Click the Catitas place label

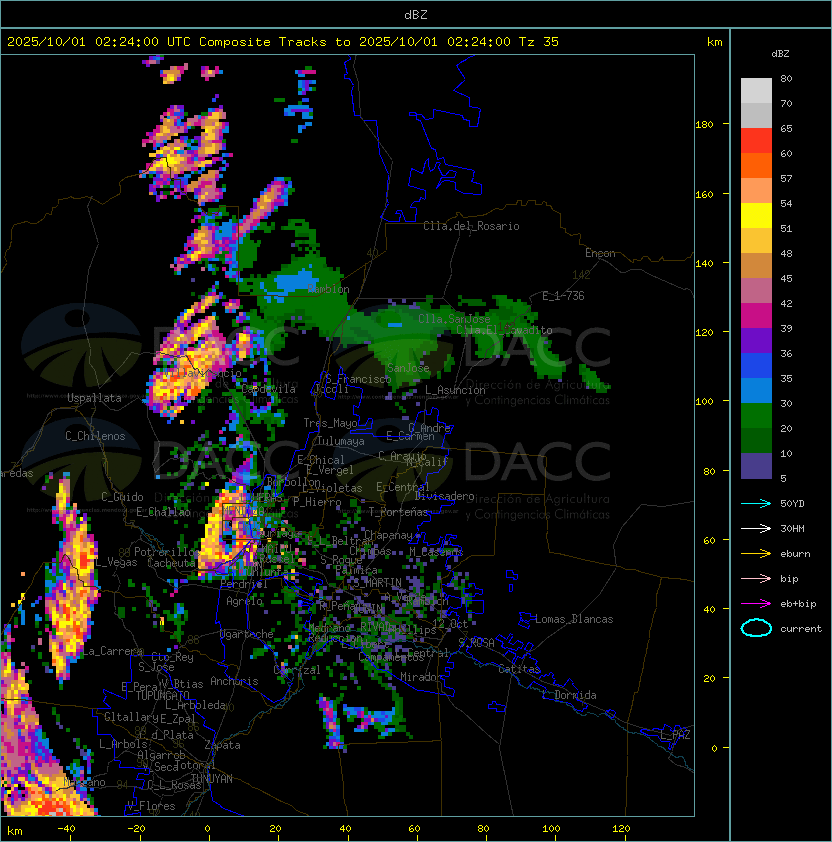519,670
